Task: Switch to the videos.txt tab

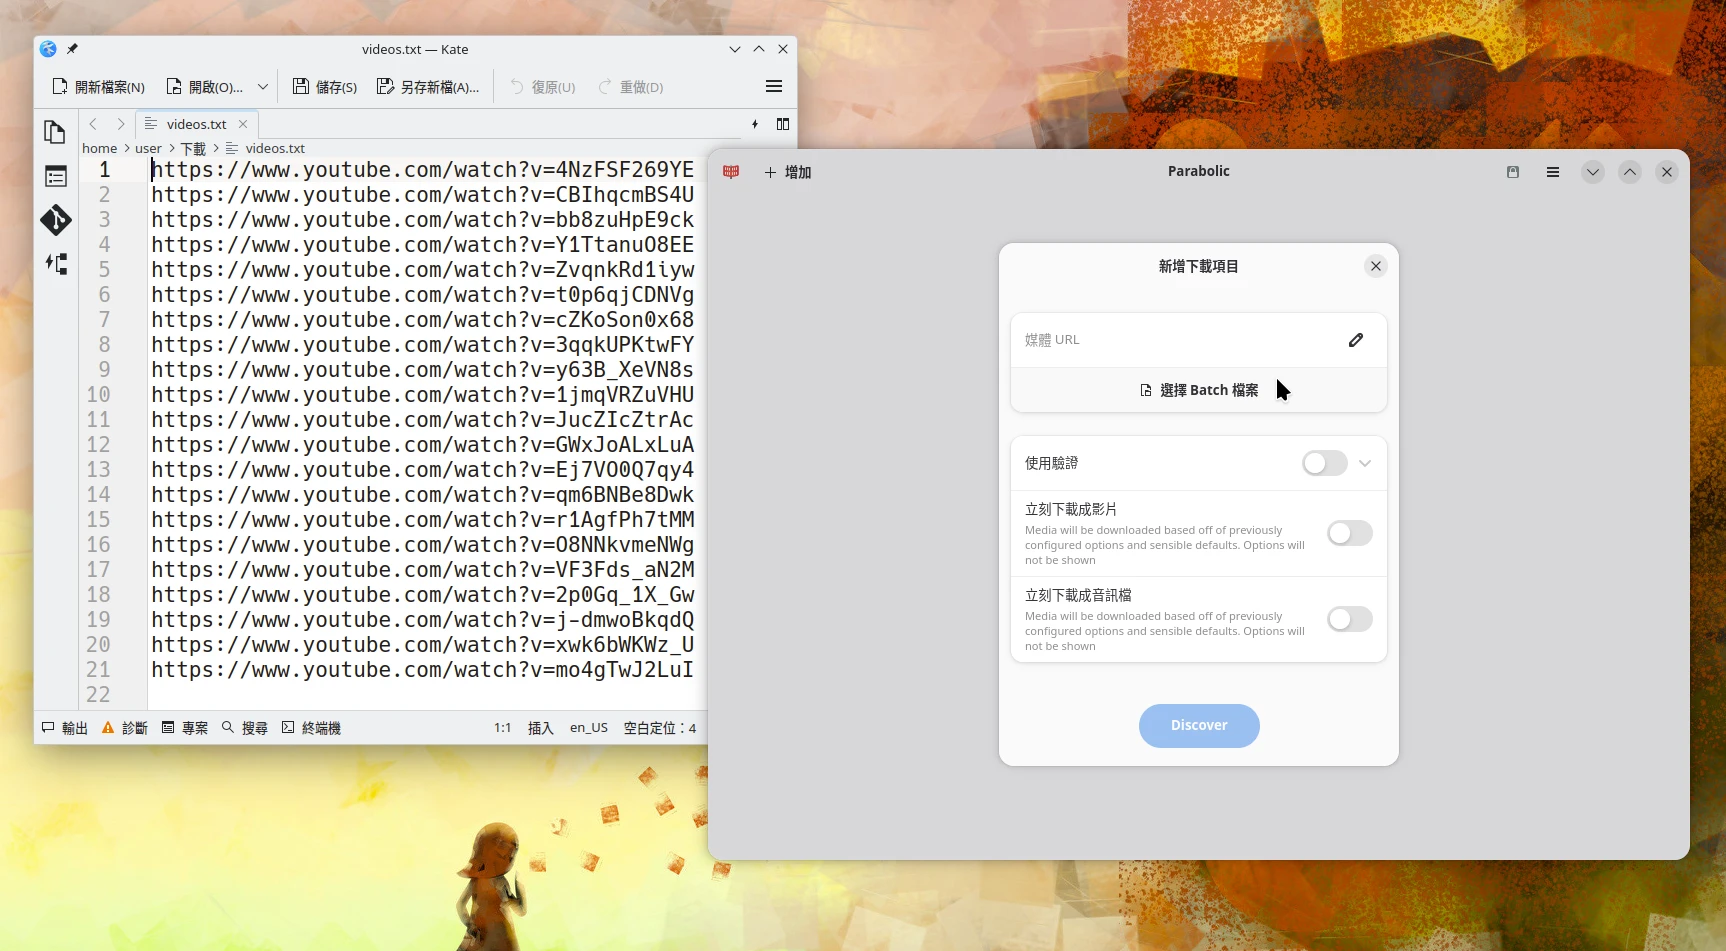Action: [x=196, y=124]
